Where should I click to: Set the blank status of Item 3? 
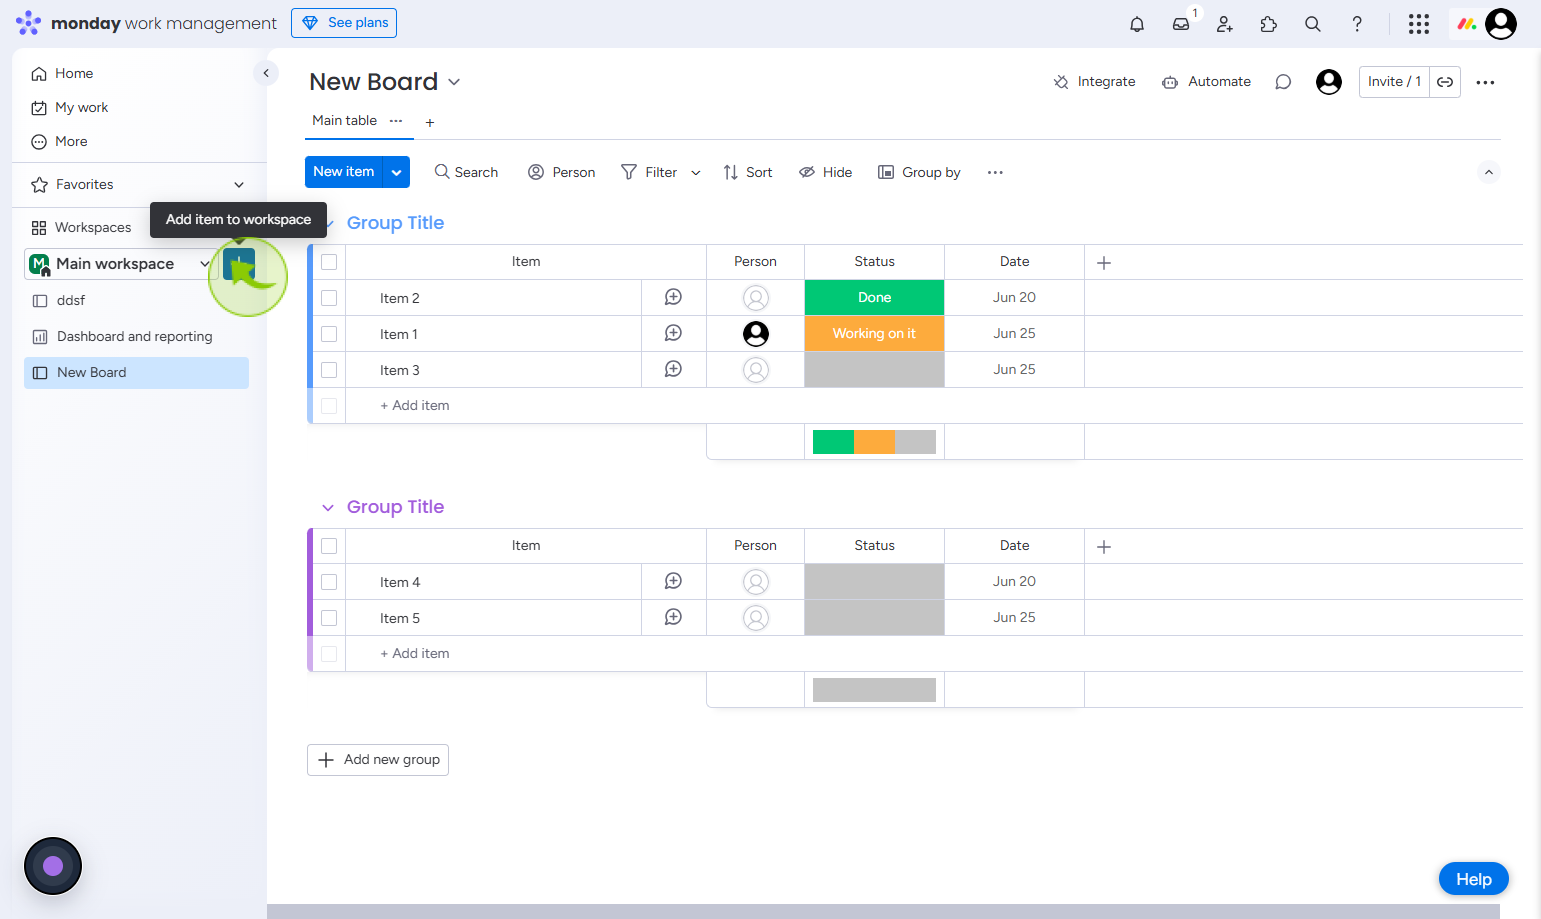874,370
